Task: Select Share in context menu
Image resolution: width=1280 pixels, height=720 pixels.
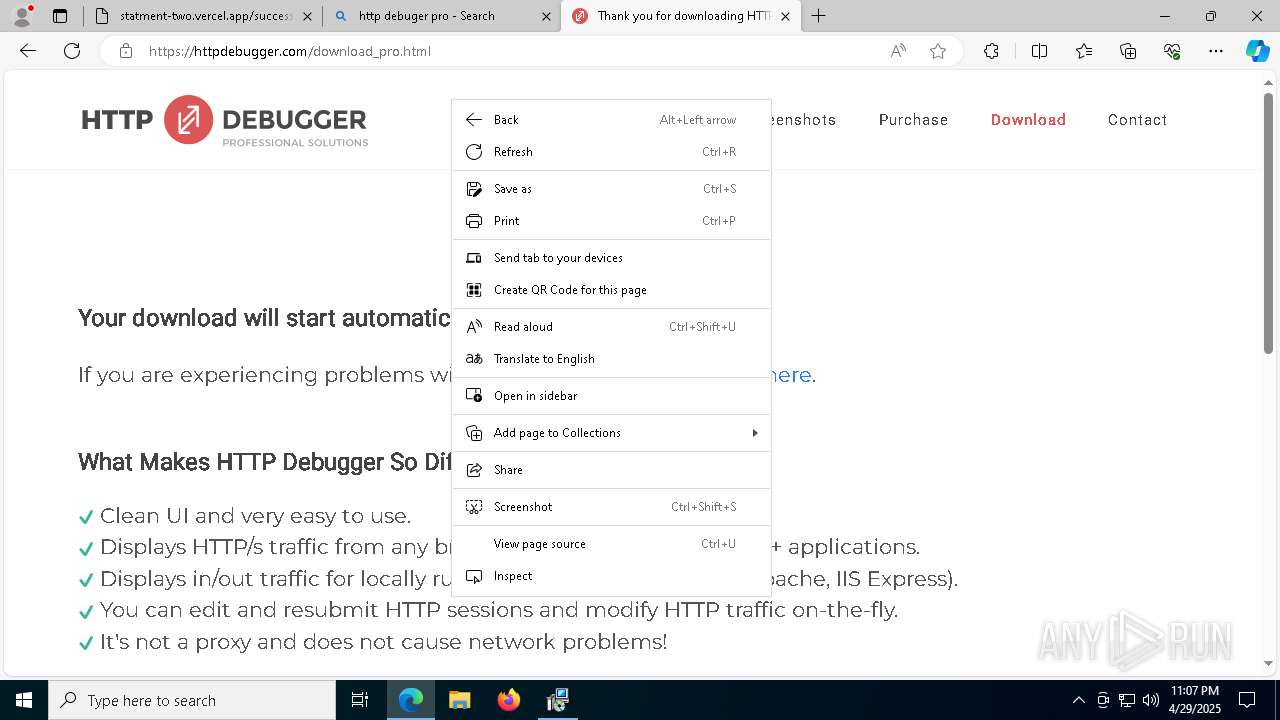Action: pos(611,470)
